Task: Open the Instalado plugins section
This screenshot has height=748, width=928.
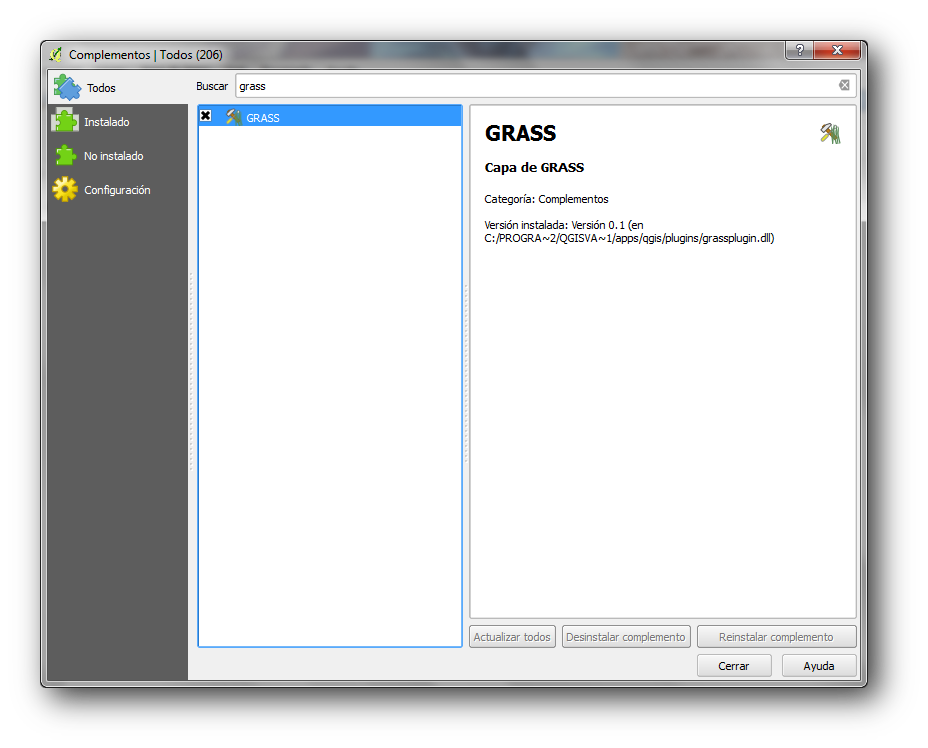Action: pos(117,122)
